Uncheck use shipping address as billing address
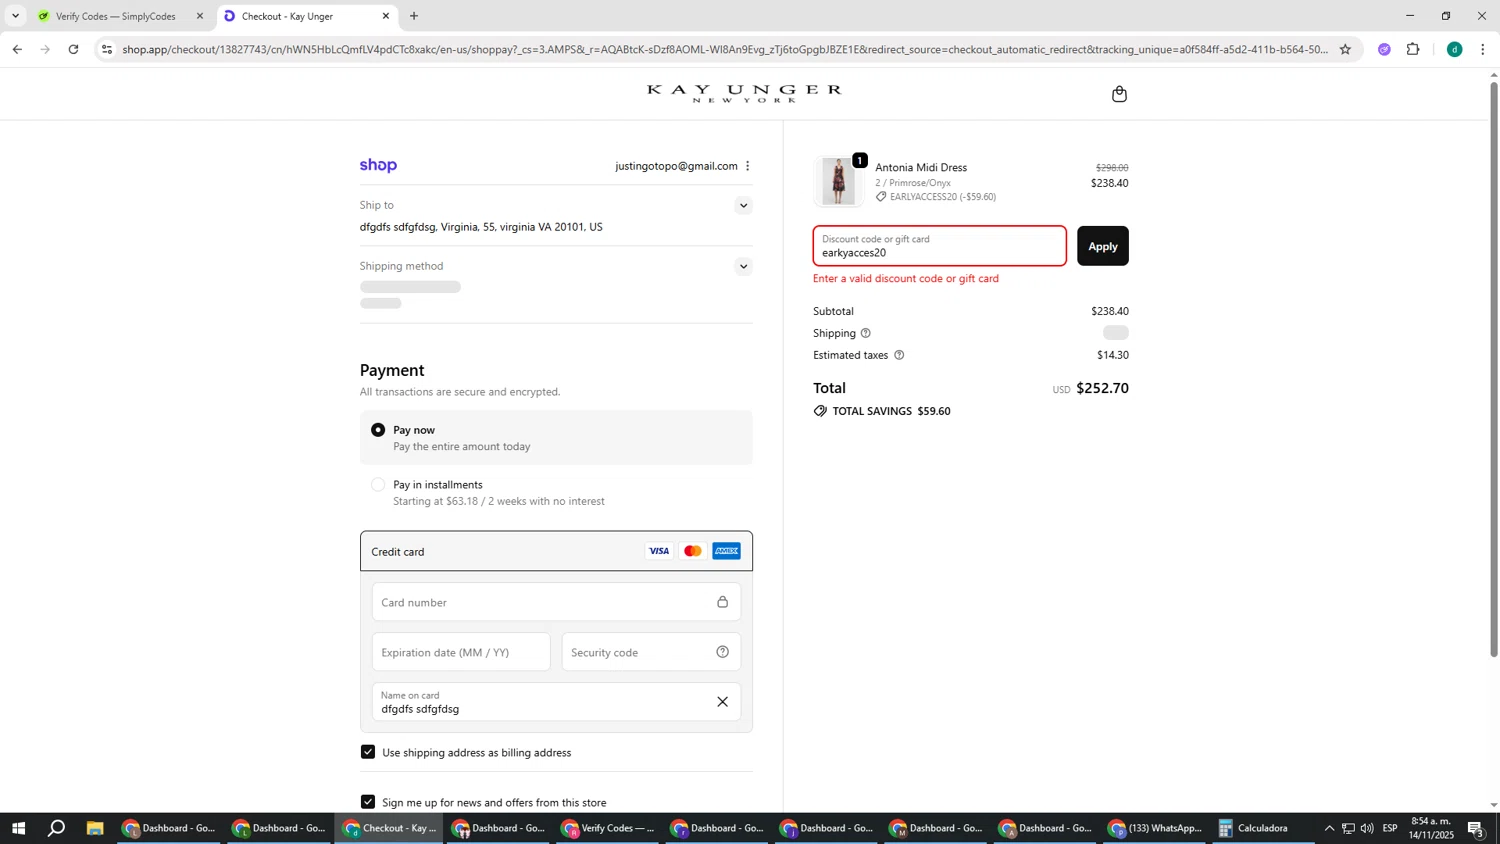Image resolution: width=1500 pixels, height=844 pixels. pos(368,752)
